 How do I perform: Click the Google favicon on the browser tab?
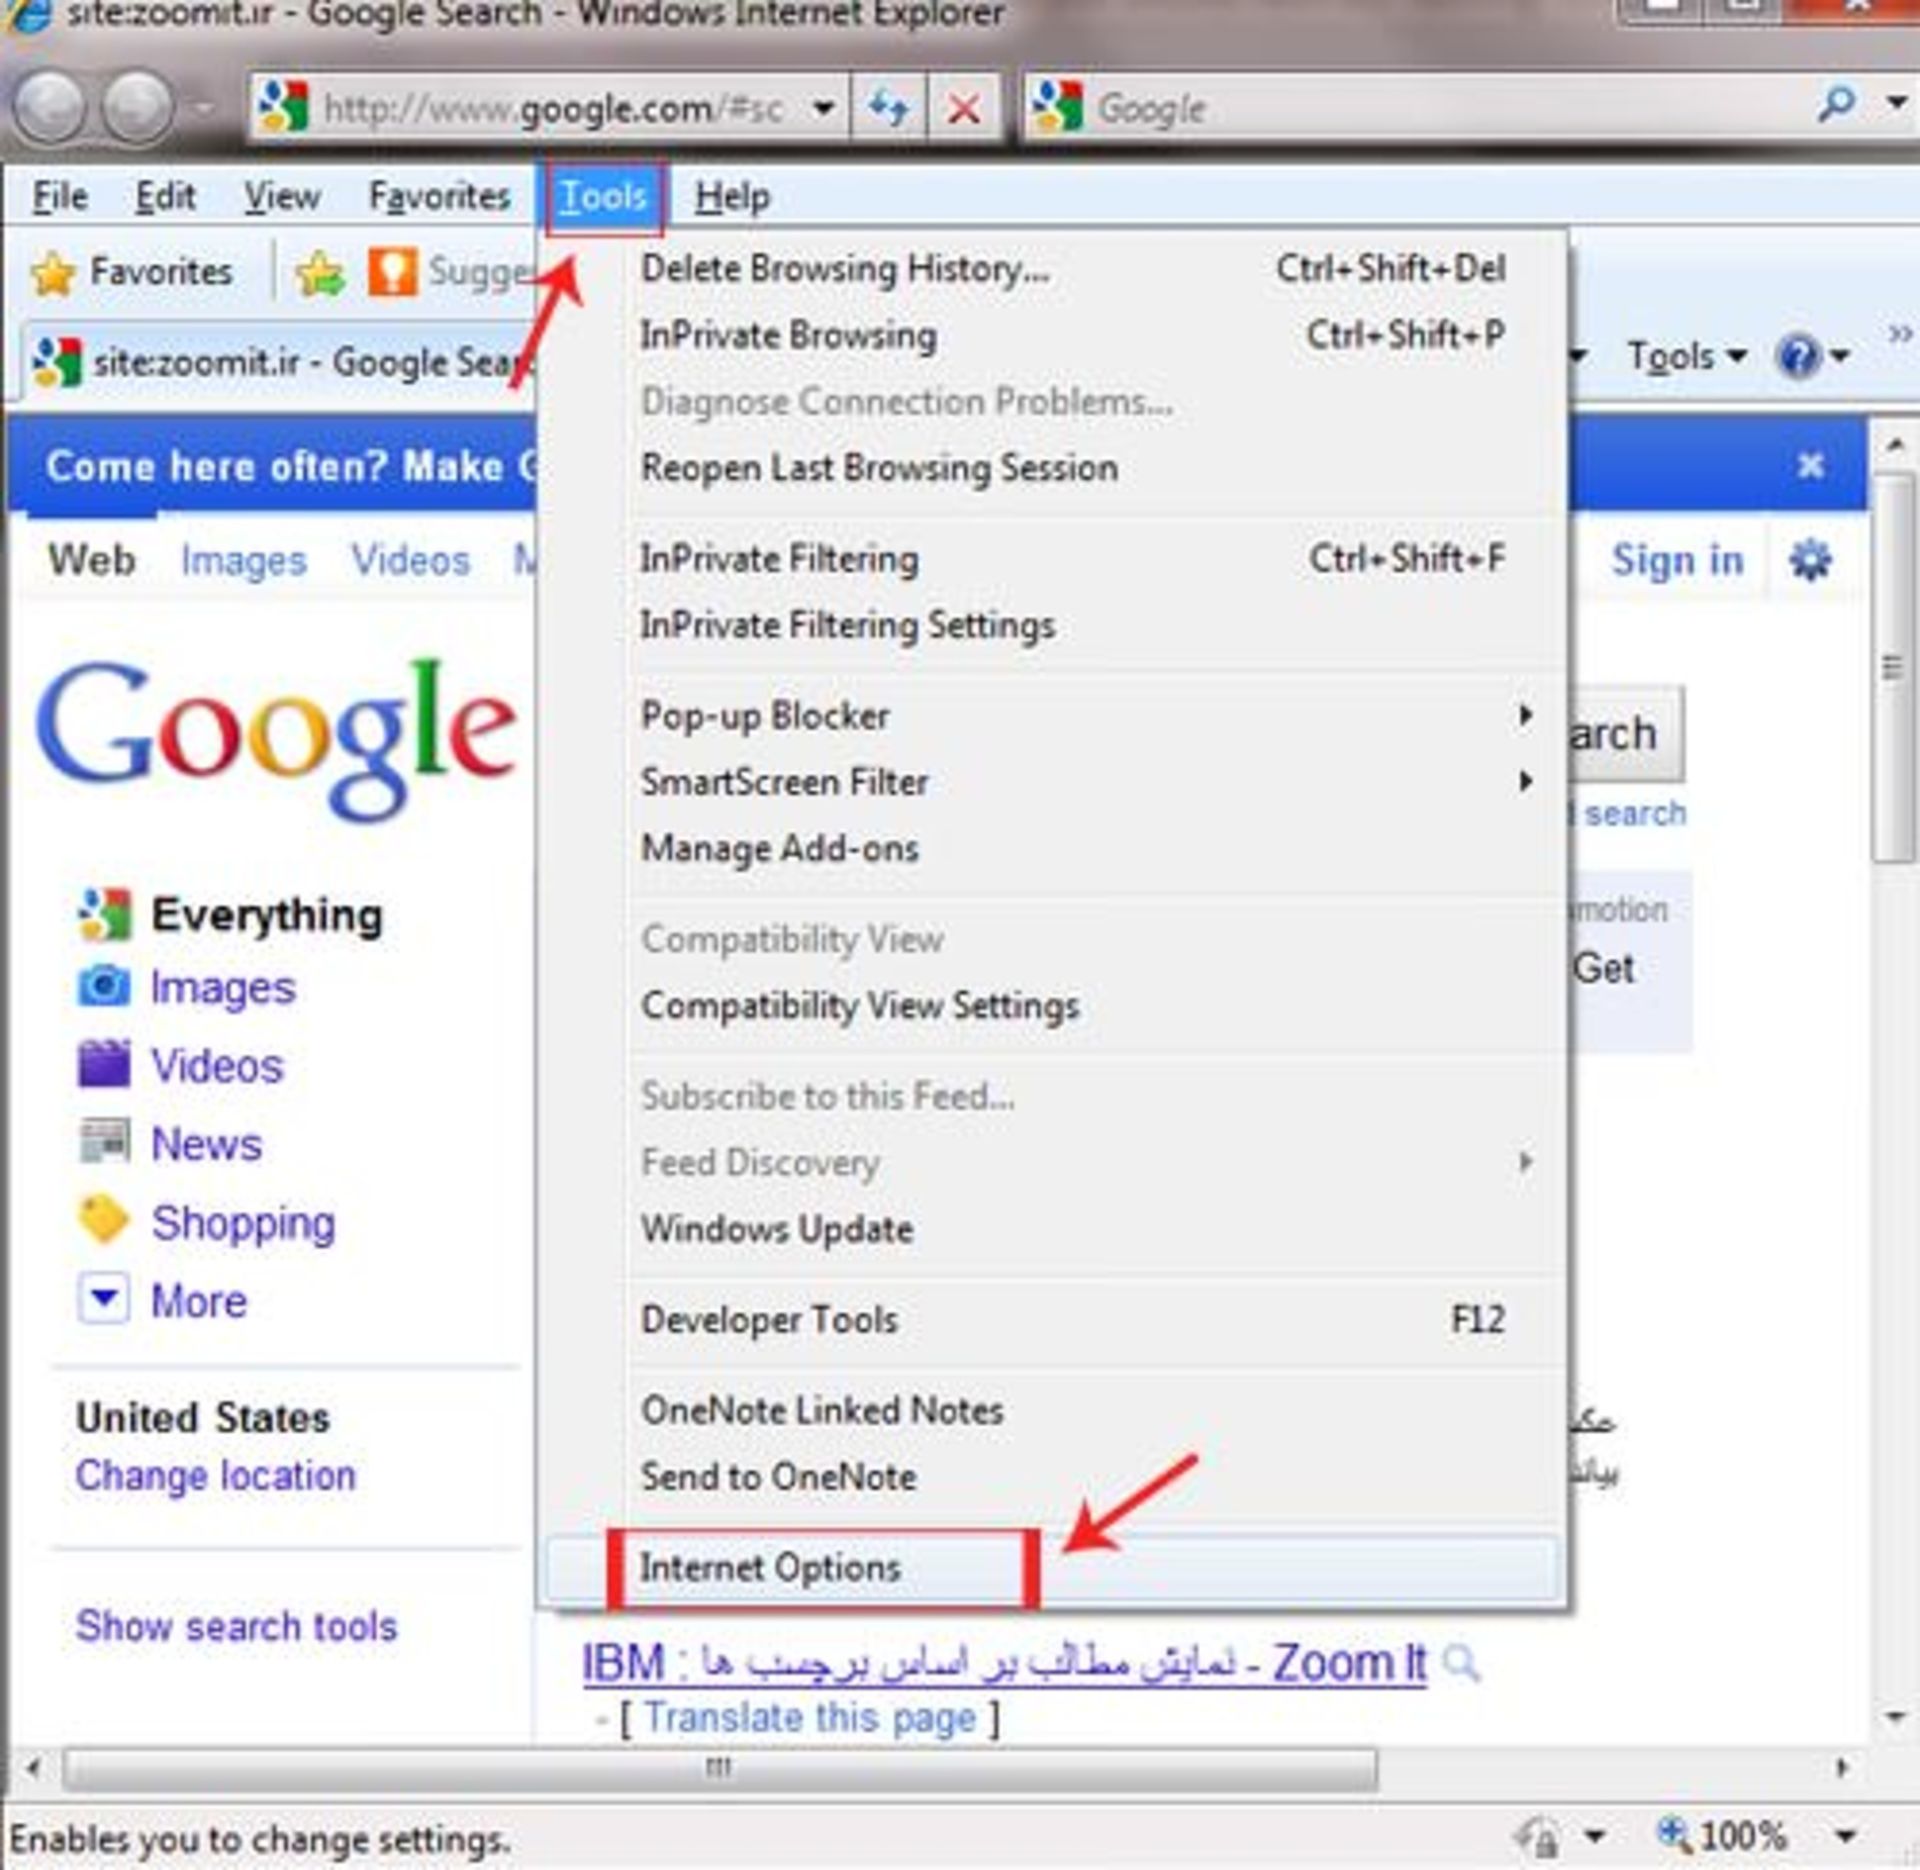pos(58,361)
